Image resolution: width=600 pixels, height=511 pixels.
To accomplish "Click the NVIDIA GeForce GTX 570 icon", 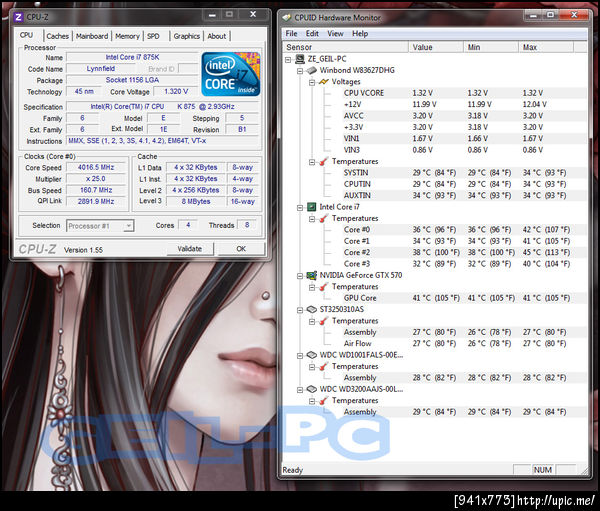I will click(312, 275).
